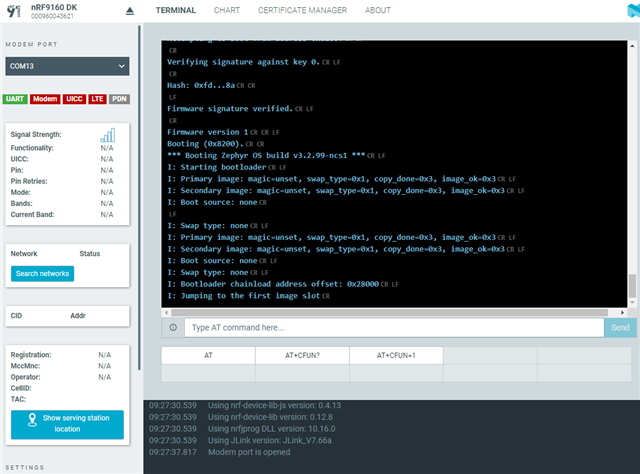Viewport: 640px width, 474px height.
Task: Click the Operator label
Action: [x=25, y=377]
